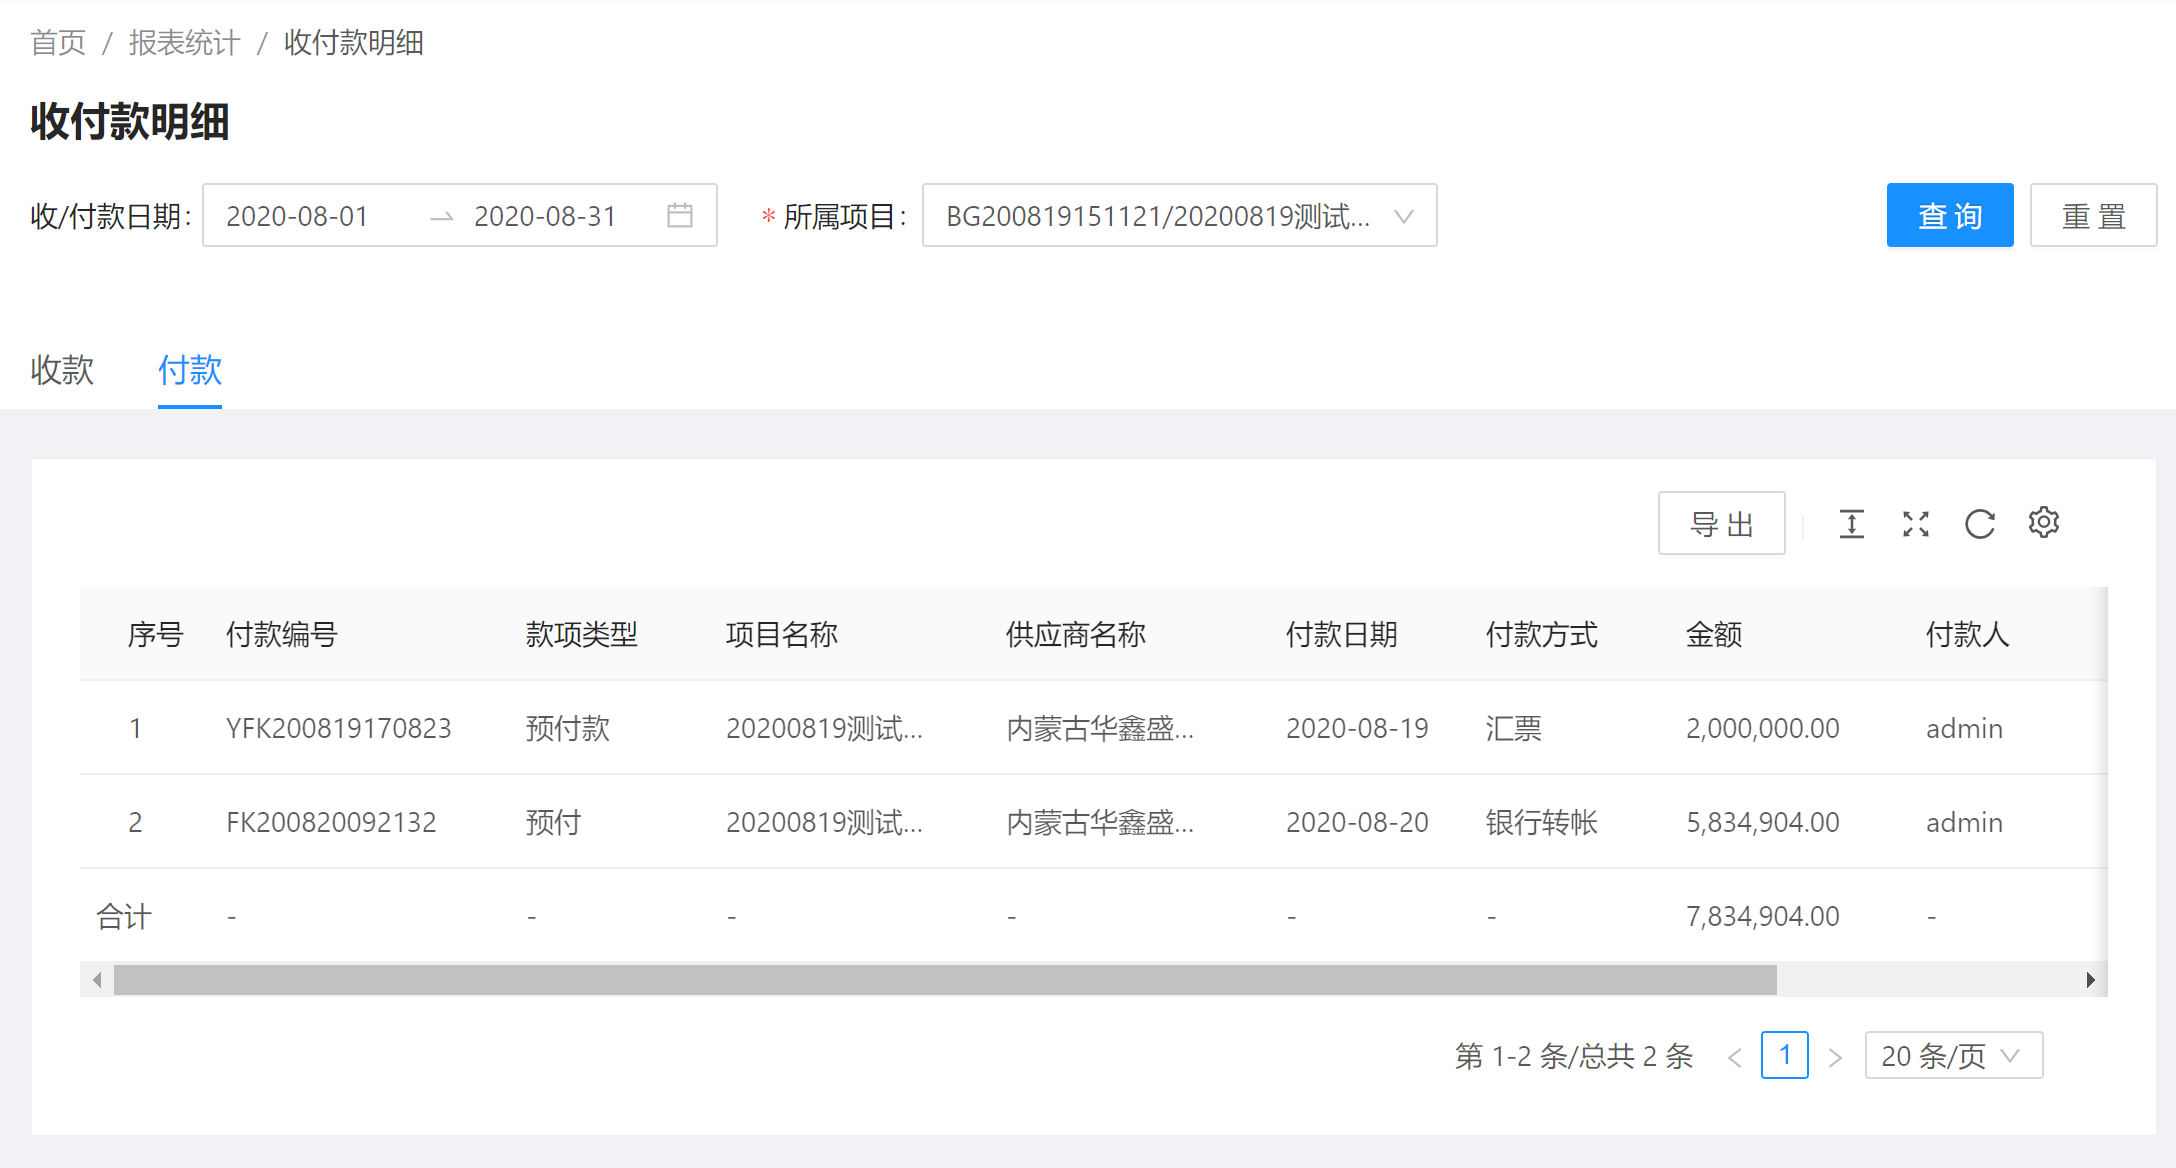Click the fullscreen expand icon
Viewport: 2176px width, 1168px height.
coord(1915,523)
